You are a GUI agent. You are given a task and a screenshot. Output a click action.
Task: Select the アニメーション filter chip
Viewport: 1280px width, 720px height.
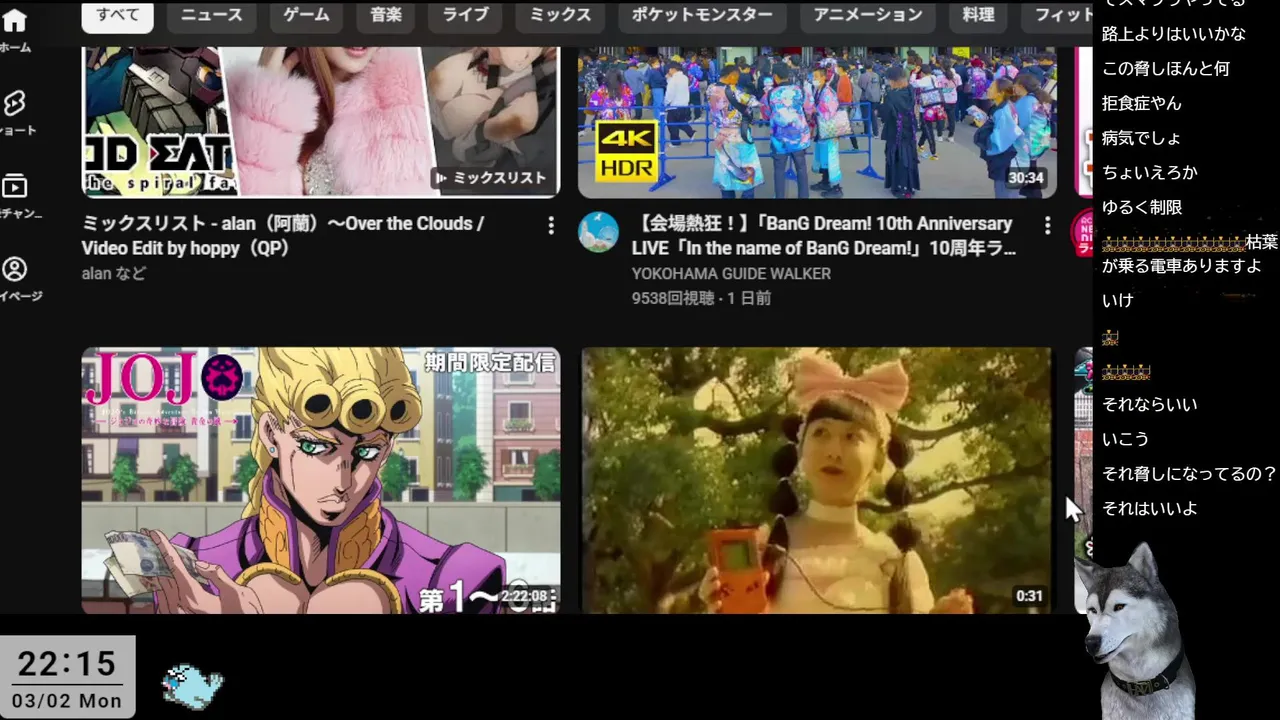pyautogui.click(x=868, y=15)
